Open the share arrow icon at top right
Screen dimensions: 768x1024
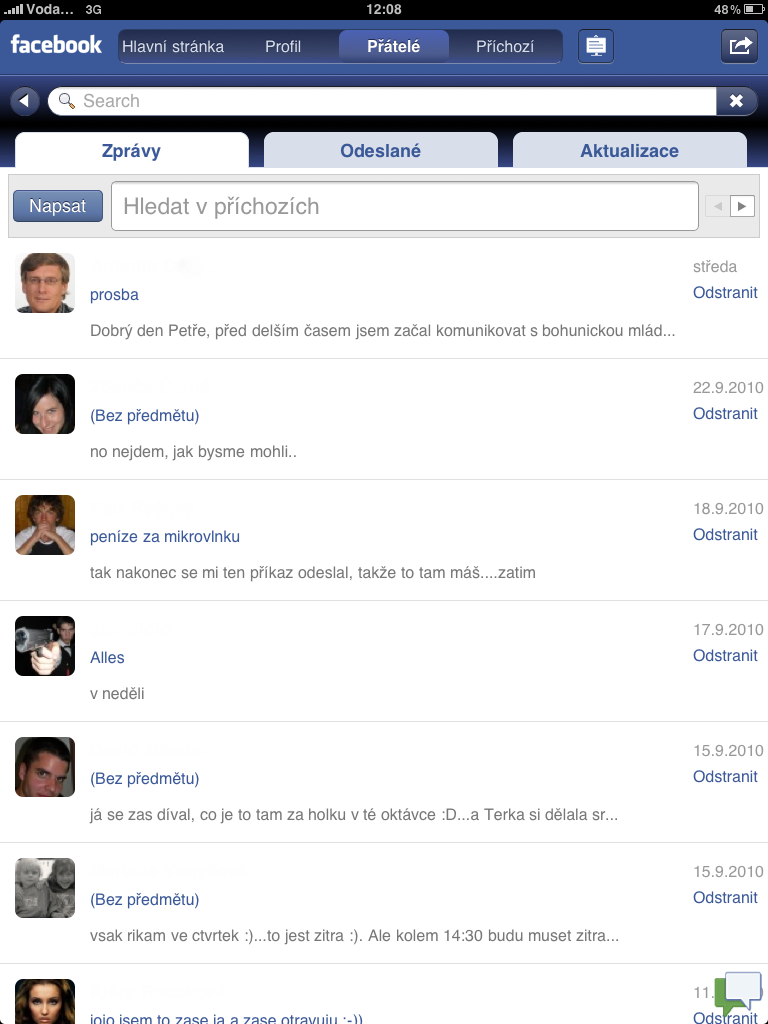[739, 46]
